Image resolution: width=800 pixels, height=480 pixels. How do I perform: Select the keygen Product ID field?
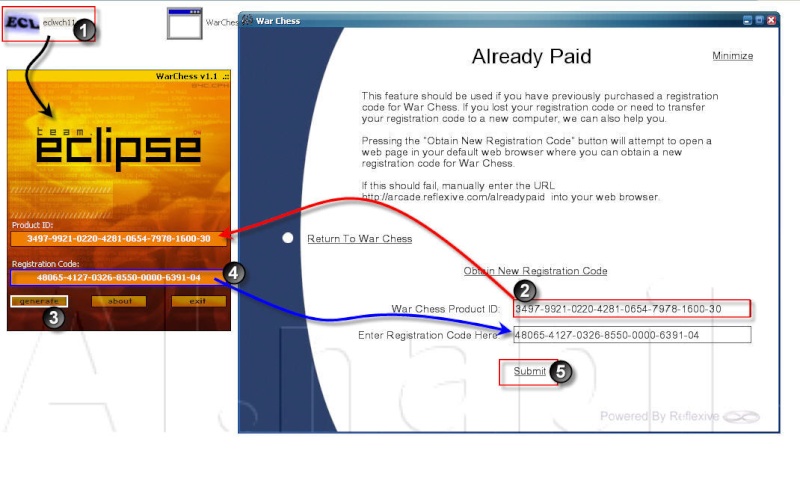click(x=118, y=239)
